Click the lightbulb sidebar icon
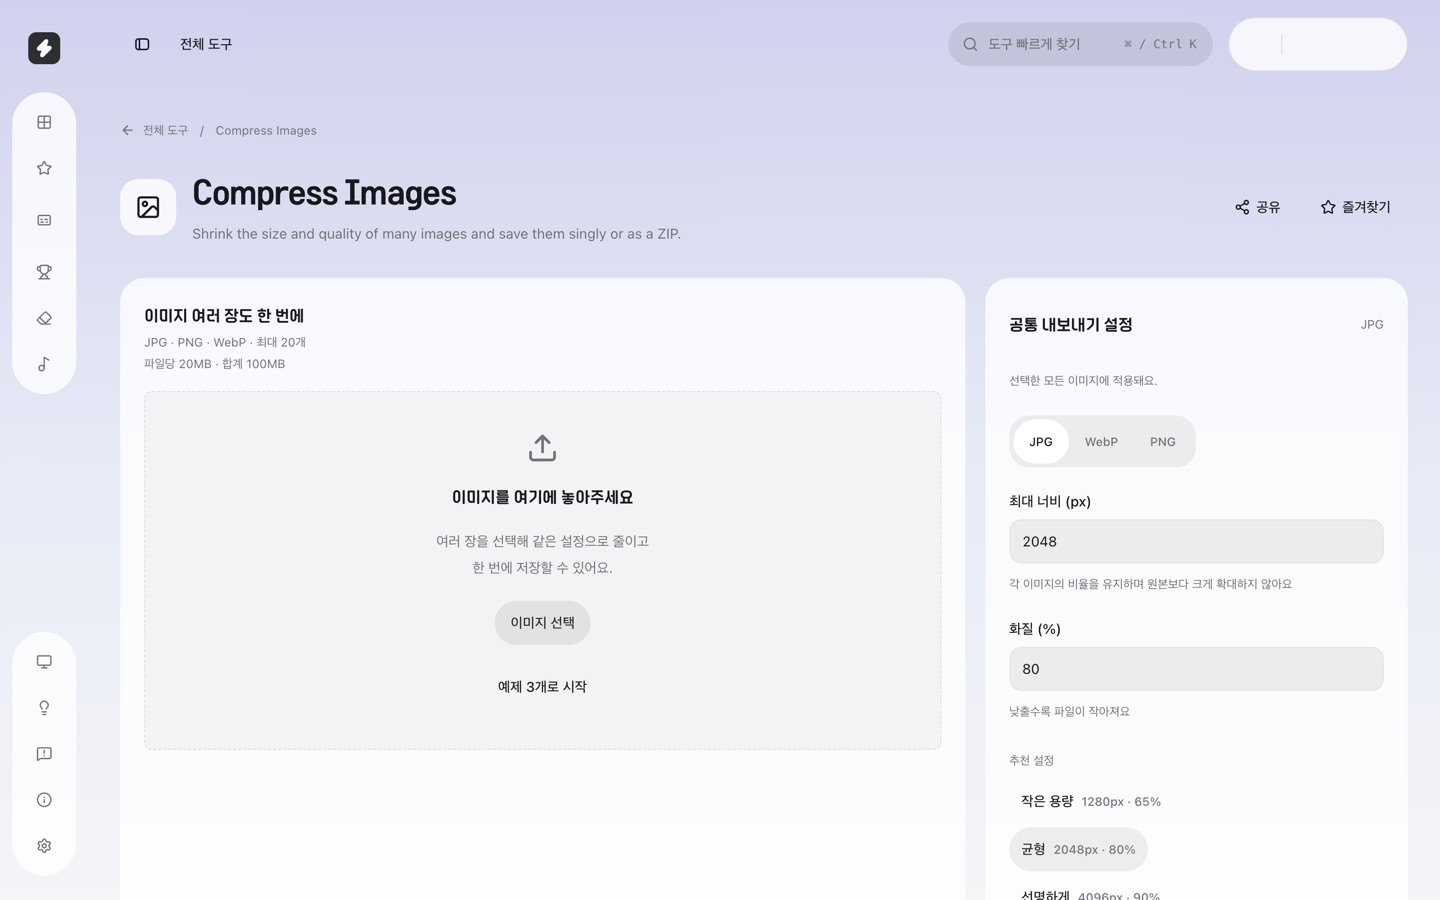This screenshot has width=1440, height=900. coord(44,708)
